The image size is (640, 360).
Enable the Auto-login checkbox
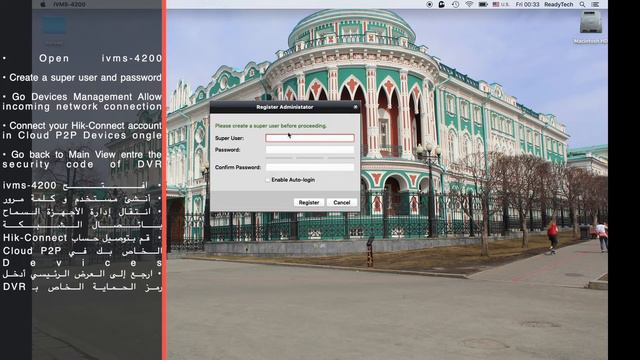tap(268, 180)
